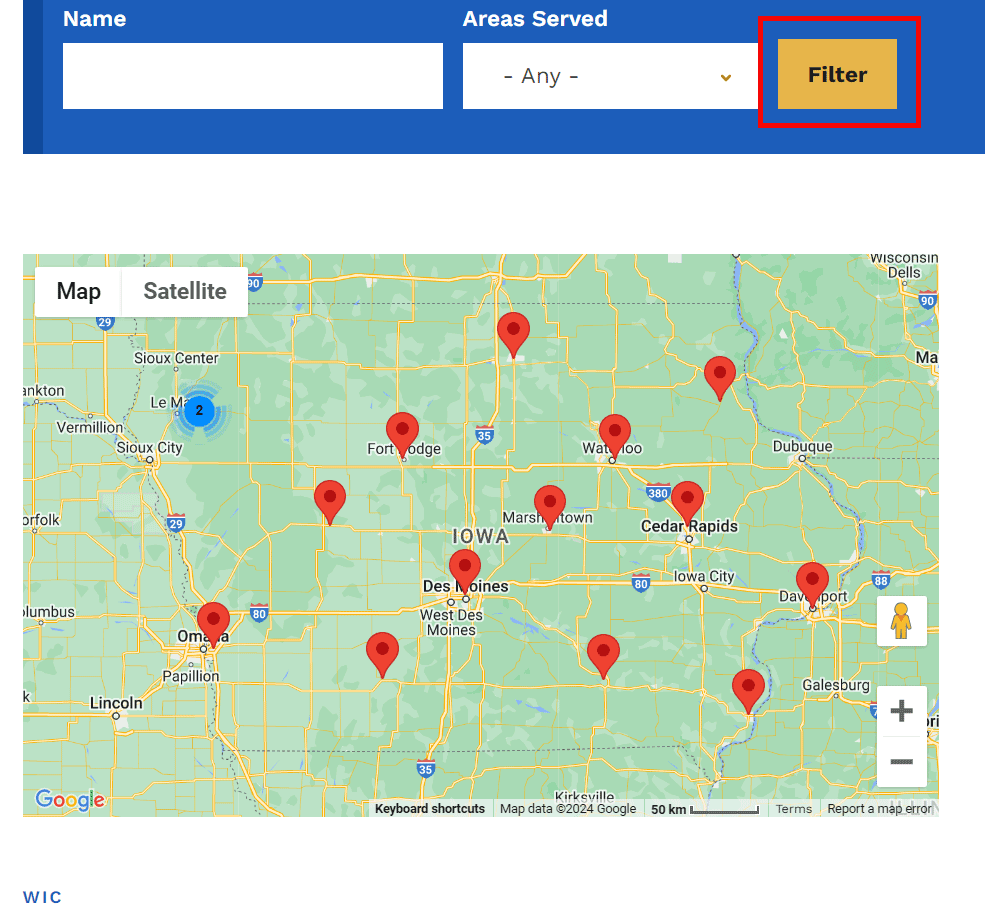985x907 pixels.
Task: Click the Sioux City map label
Action: (150, 448)
